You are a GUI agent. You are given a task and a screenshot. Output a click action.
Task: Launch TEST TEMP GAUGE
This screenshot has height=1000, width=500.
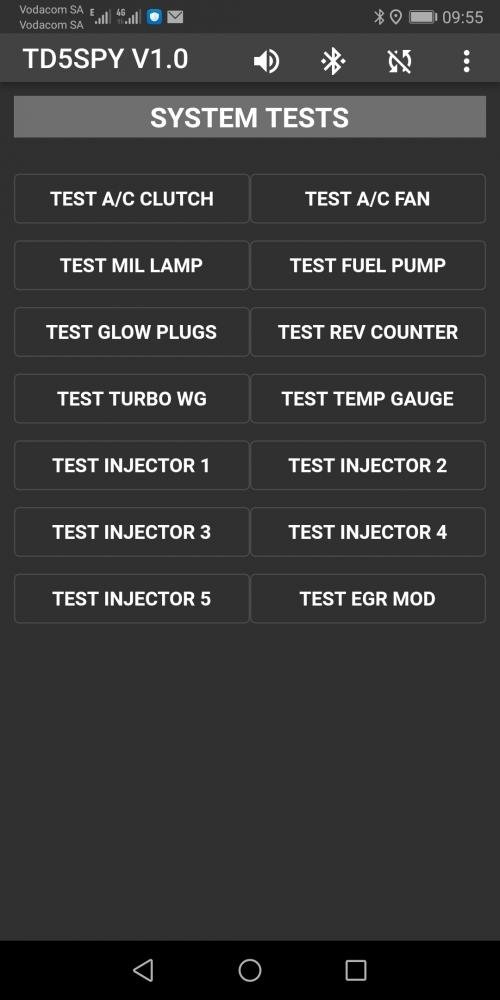[368, 399]
